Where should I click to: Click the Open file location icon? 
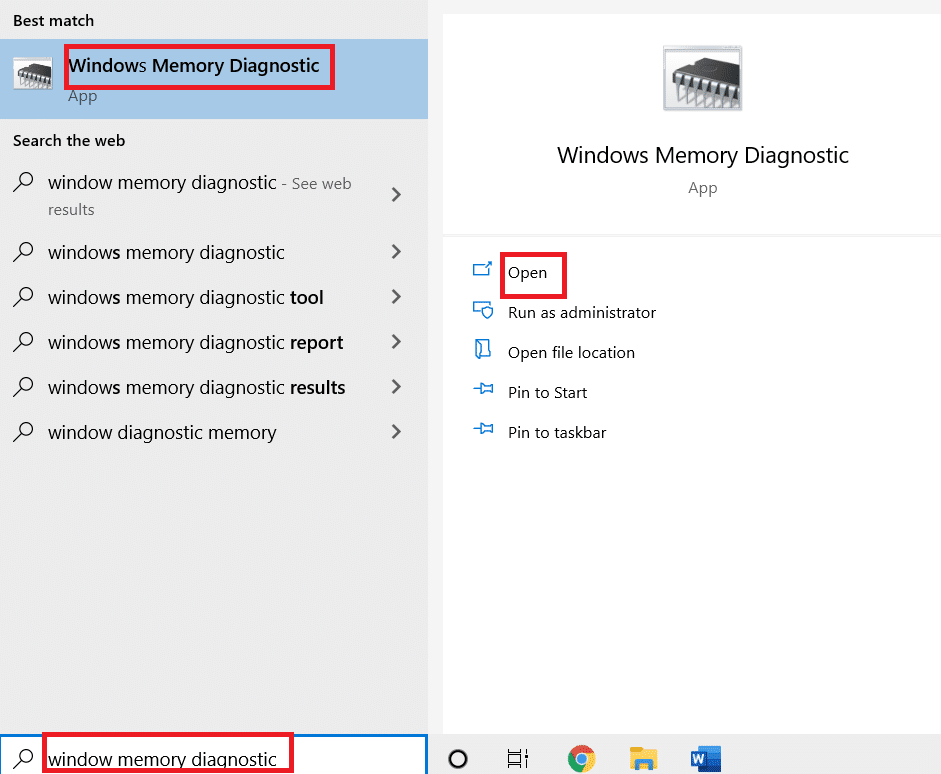tap(483, 351)
